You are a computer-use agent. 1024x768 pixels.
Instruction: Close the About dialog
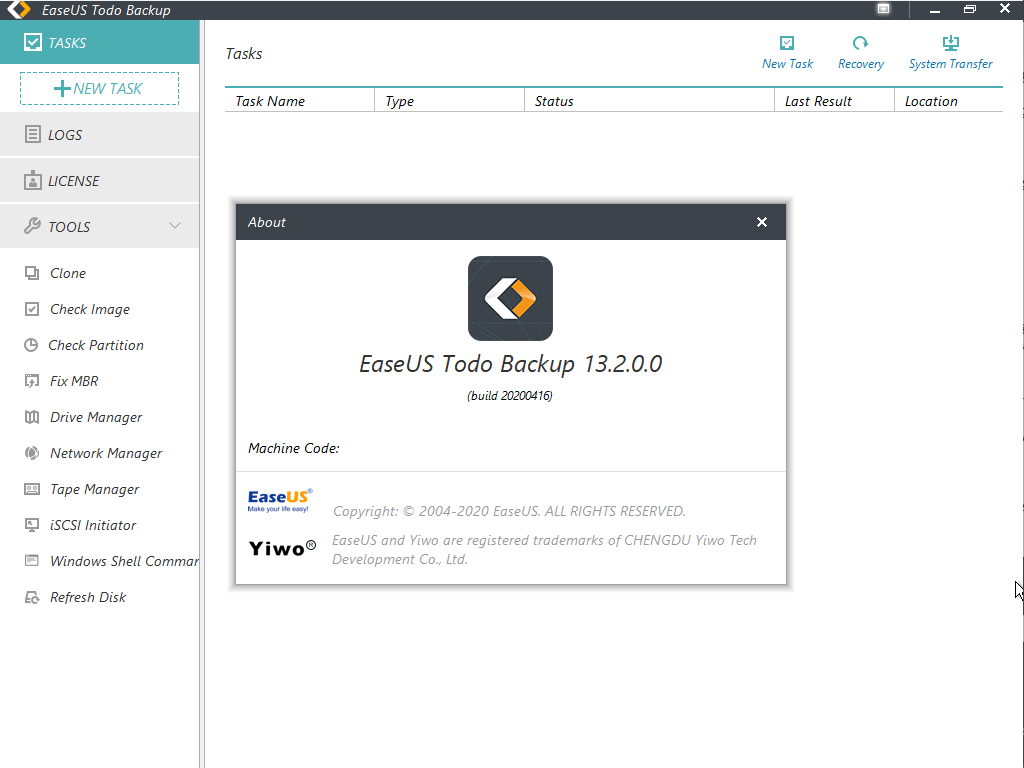coord(761,222)
